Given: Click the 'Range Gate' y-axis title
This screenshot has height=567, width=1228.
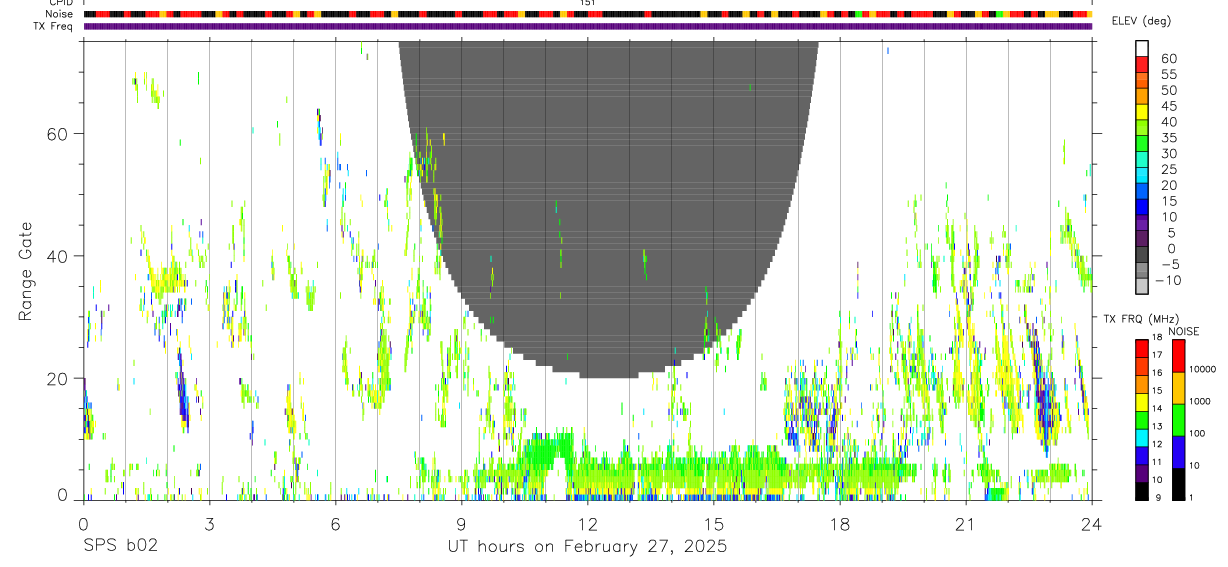Looking at the screenshot, I should click(25, 270).
